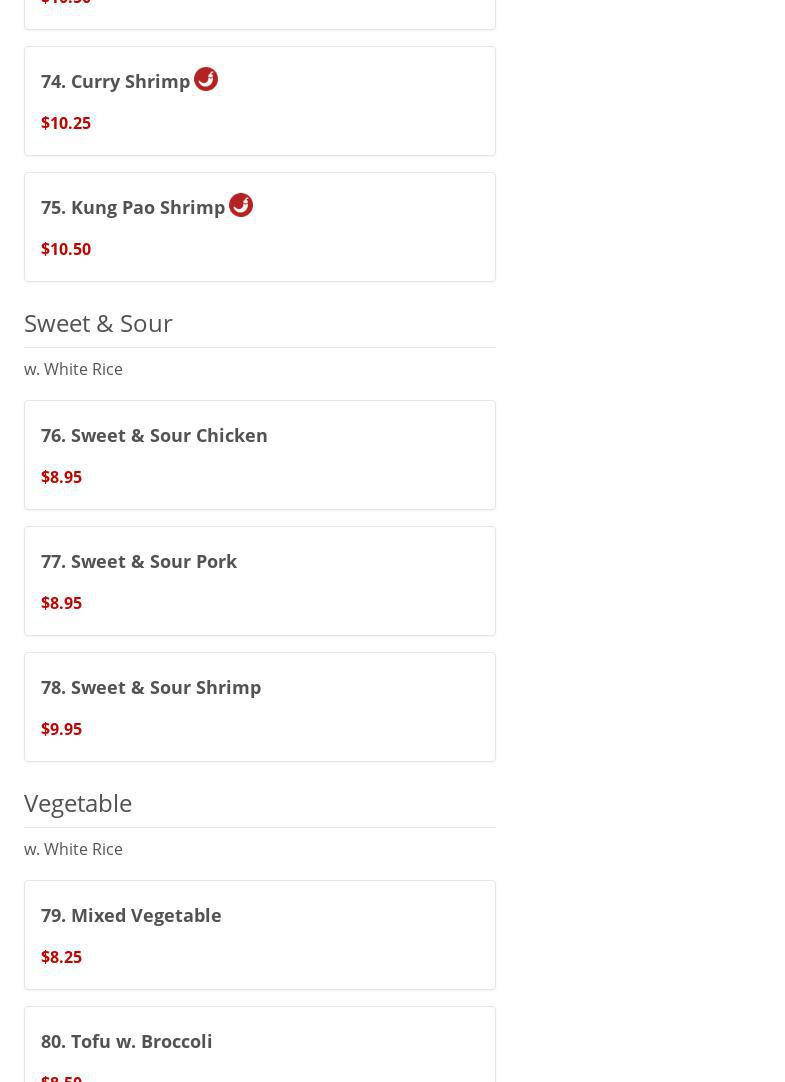Choose 76. Sweet & Sour Chicken

[x=154, y=436]
